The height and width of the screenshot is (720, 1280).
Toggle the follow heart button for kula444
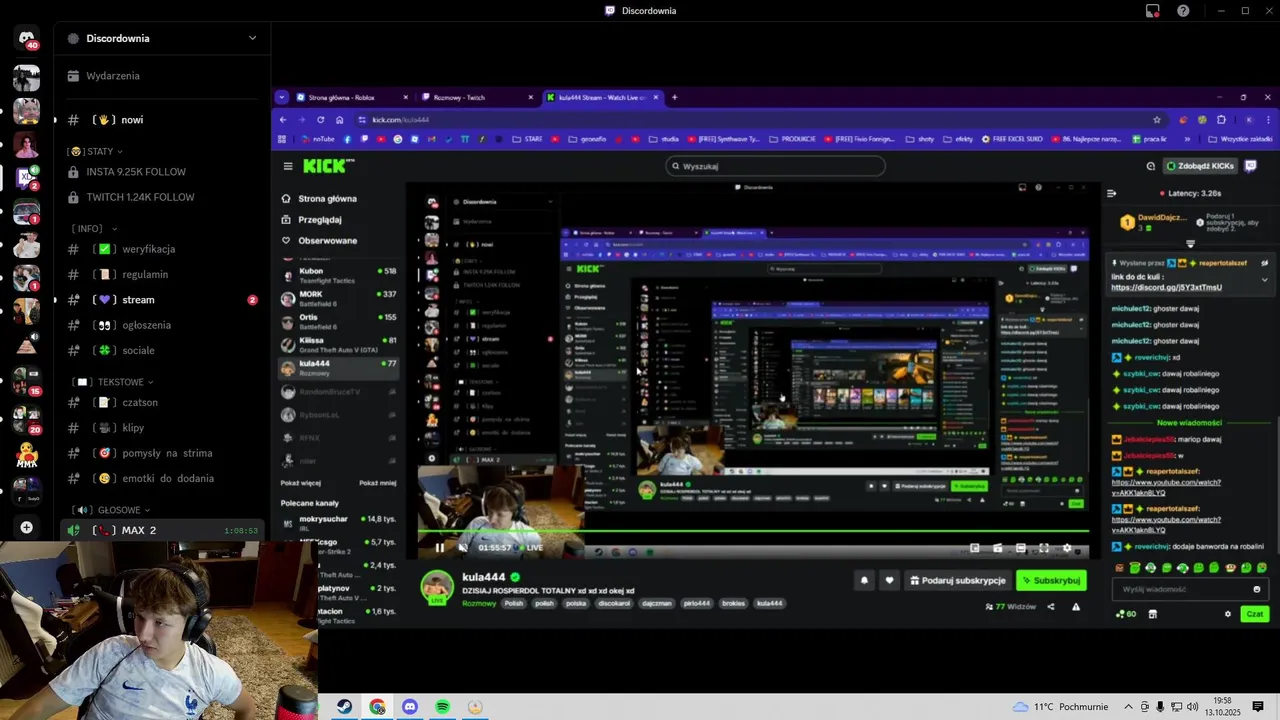[x=889, y=580]
